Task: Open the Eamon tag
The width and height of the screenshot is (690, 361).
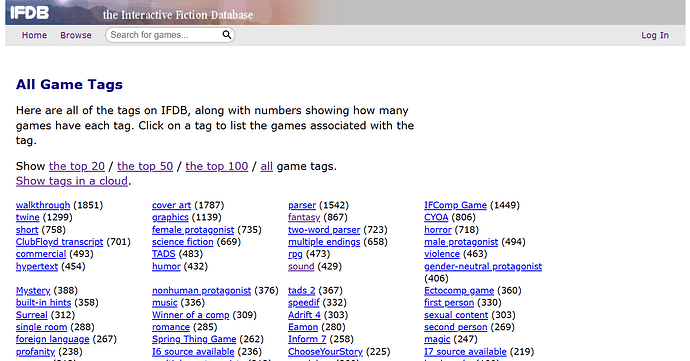Action: (303, 327)
